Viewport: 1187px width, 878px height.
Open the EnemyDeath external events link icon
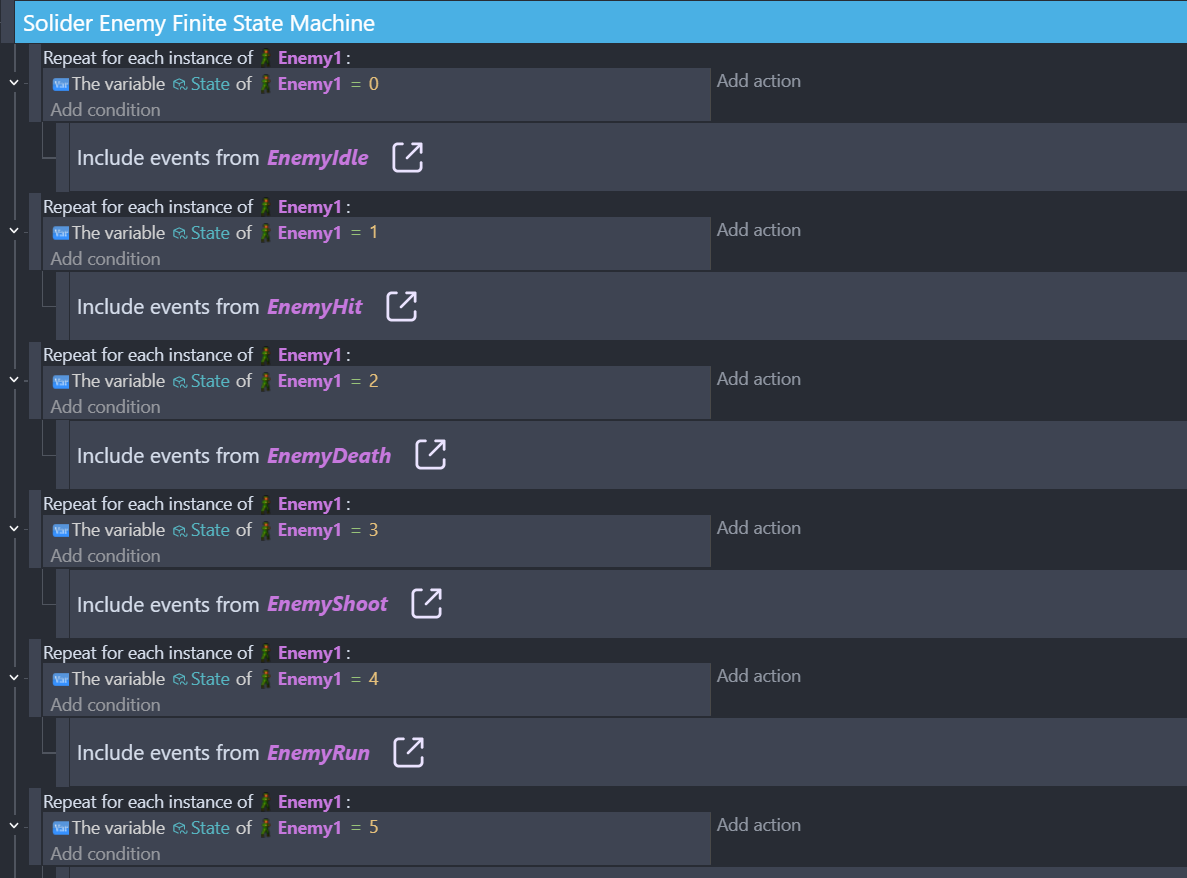coord(430,454)
